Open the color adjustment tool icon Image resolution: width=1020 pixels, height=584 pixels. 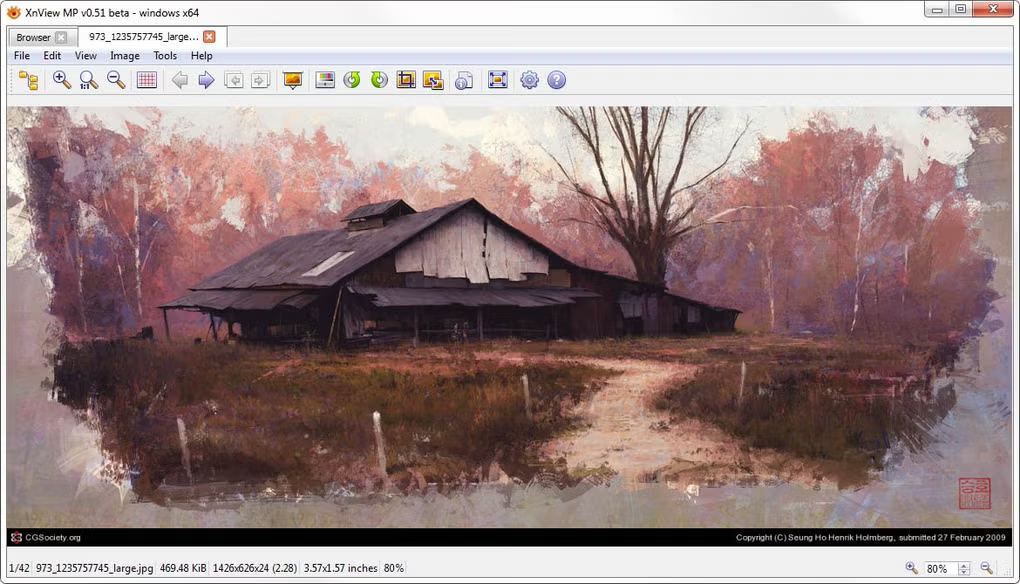[x=325, y=80]
